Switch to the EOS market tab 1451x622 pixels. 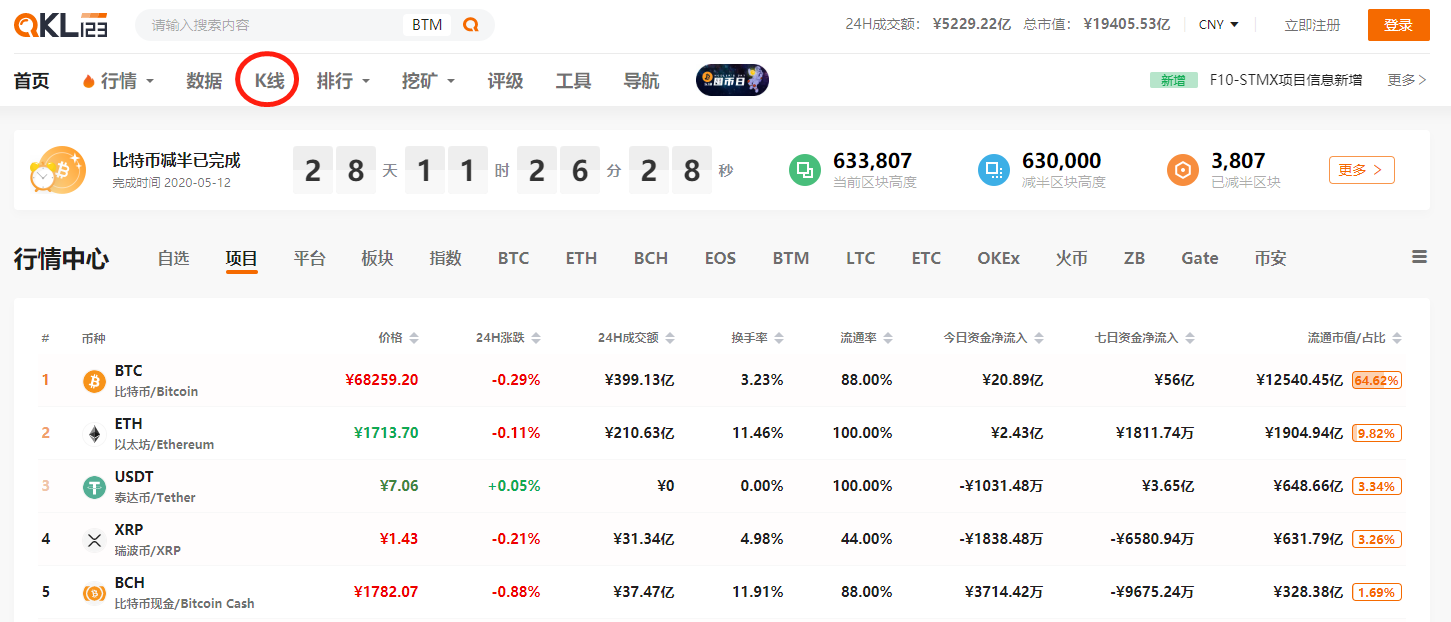tap(720, 258)
